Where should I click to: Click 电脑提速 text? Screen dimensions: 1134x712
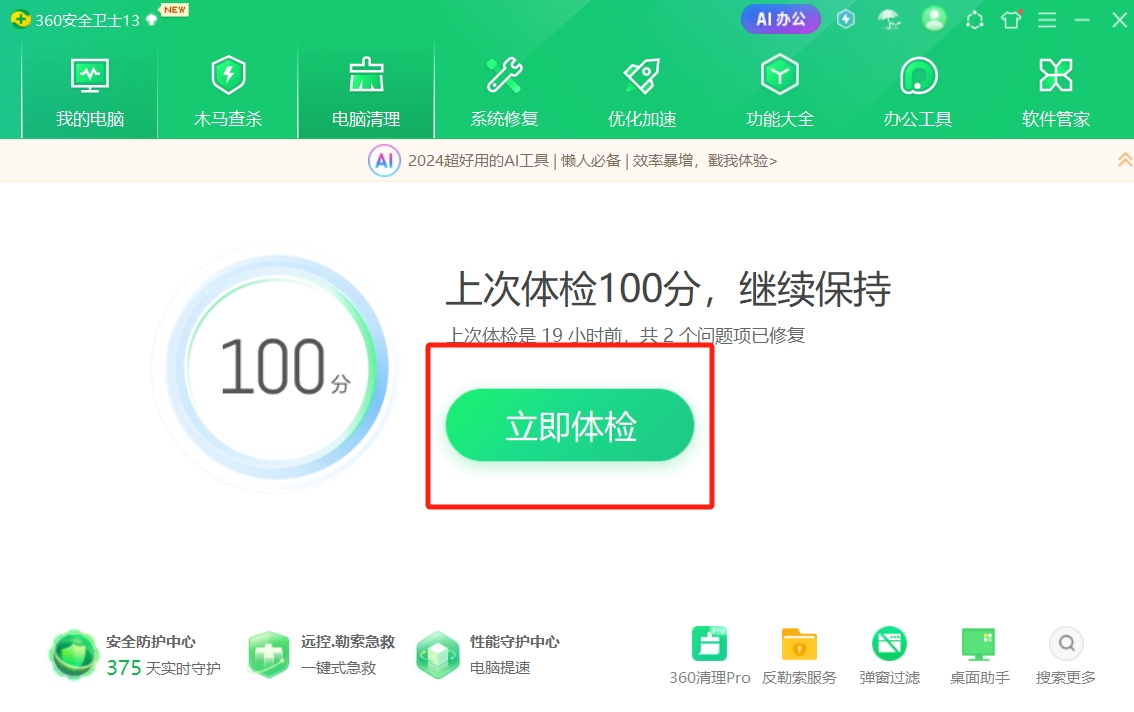(500, 668)
